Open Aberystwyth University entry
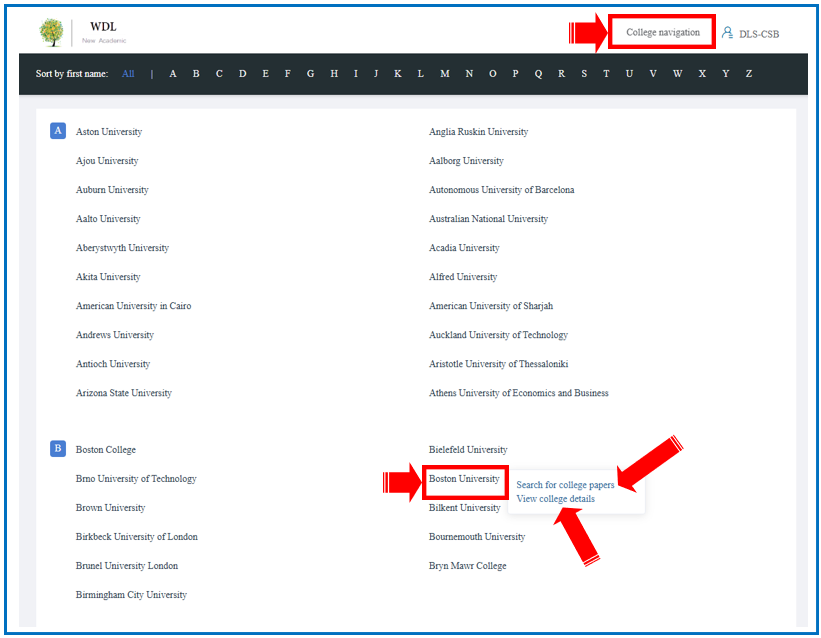The width and height of the screenshot is (821, 638). 123,248
